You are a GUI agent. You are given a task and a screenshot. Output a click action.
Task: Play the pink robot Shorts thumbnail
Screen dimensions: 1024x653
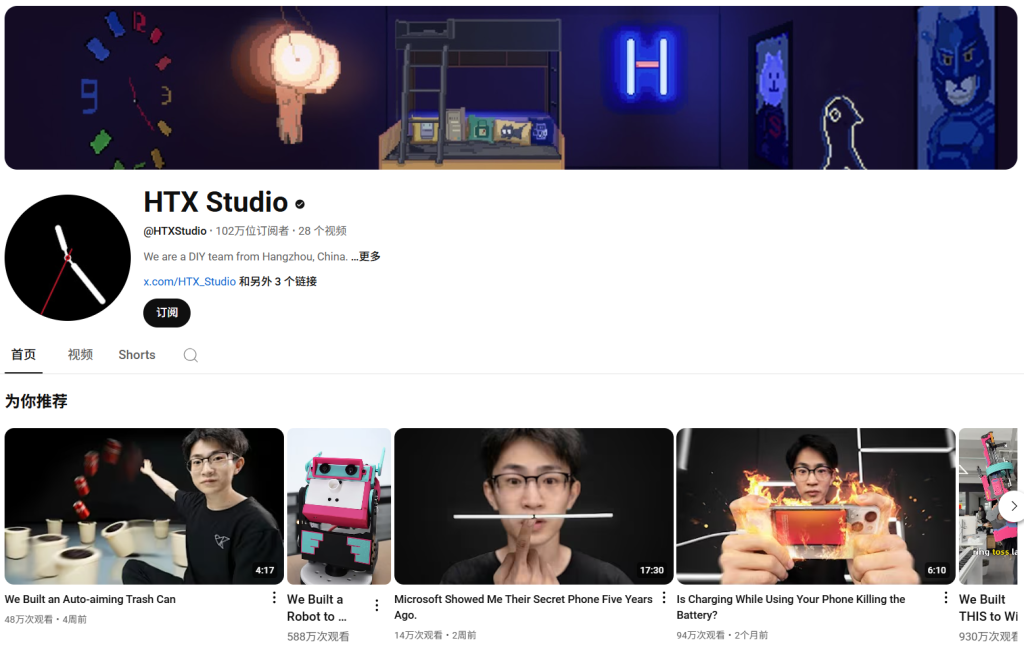click(339, 506)
